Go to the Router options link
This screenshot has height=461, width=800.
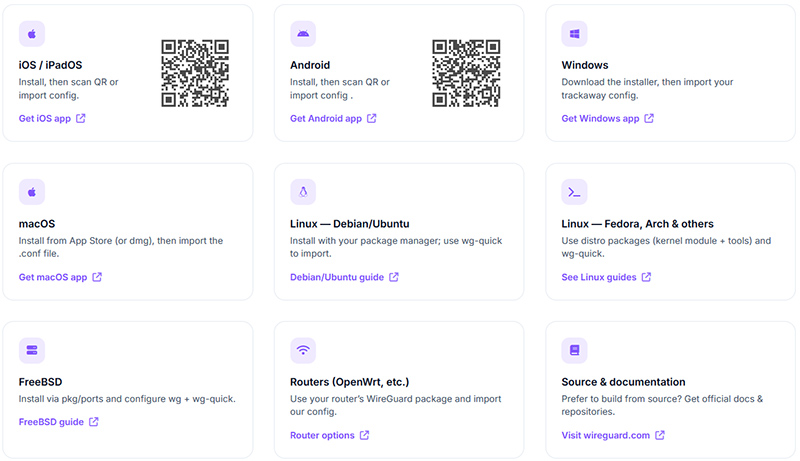[x=329, y=436]
